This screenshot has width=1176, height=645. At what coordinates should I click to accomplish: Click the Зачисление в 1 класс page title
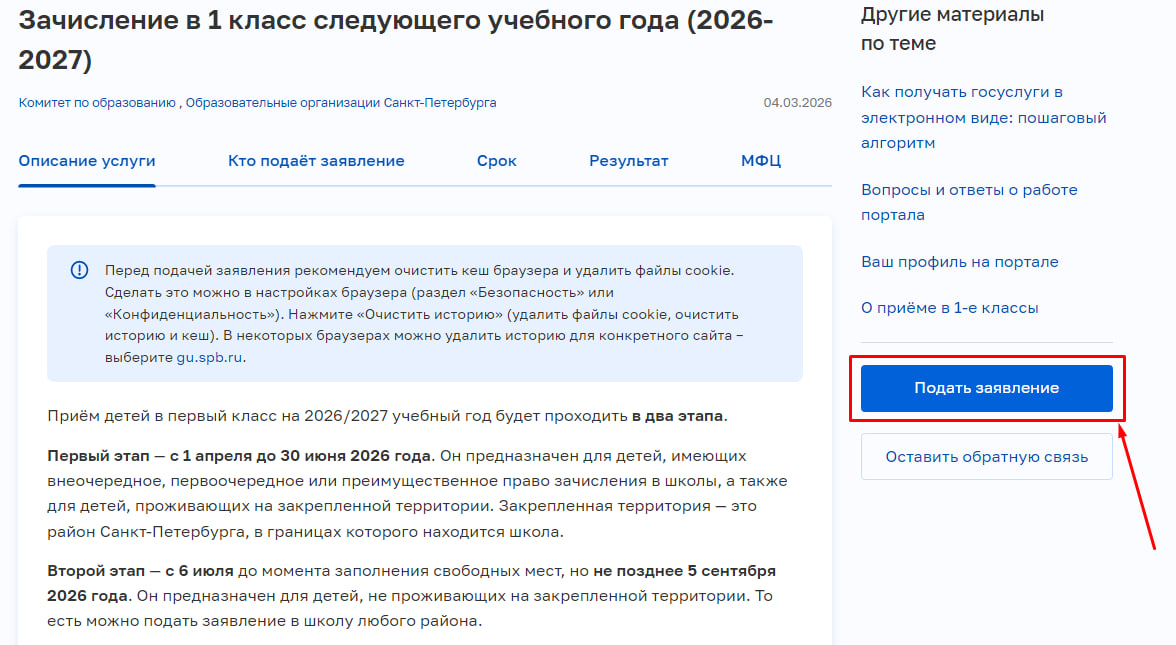[x=395, y=40]
